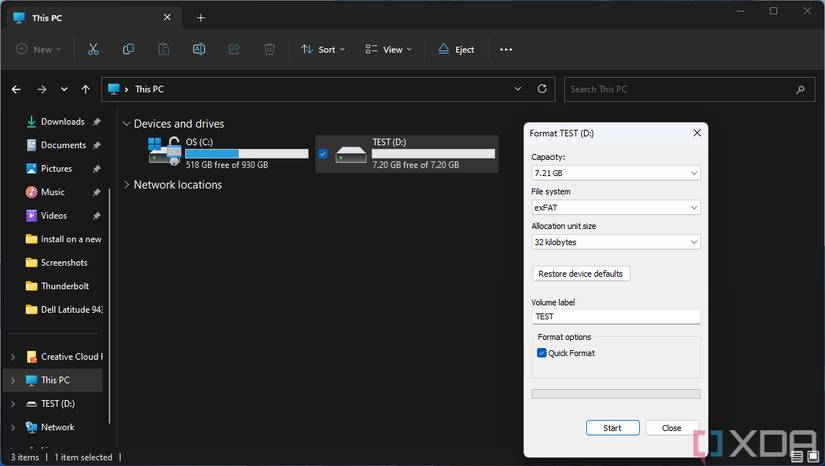This screenshot has width=825, height=466.
Task: Open the Thunderbolt folder in sidebar
Action: coord(57,286)
